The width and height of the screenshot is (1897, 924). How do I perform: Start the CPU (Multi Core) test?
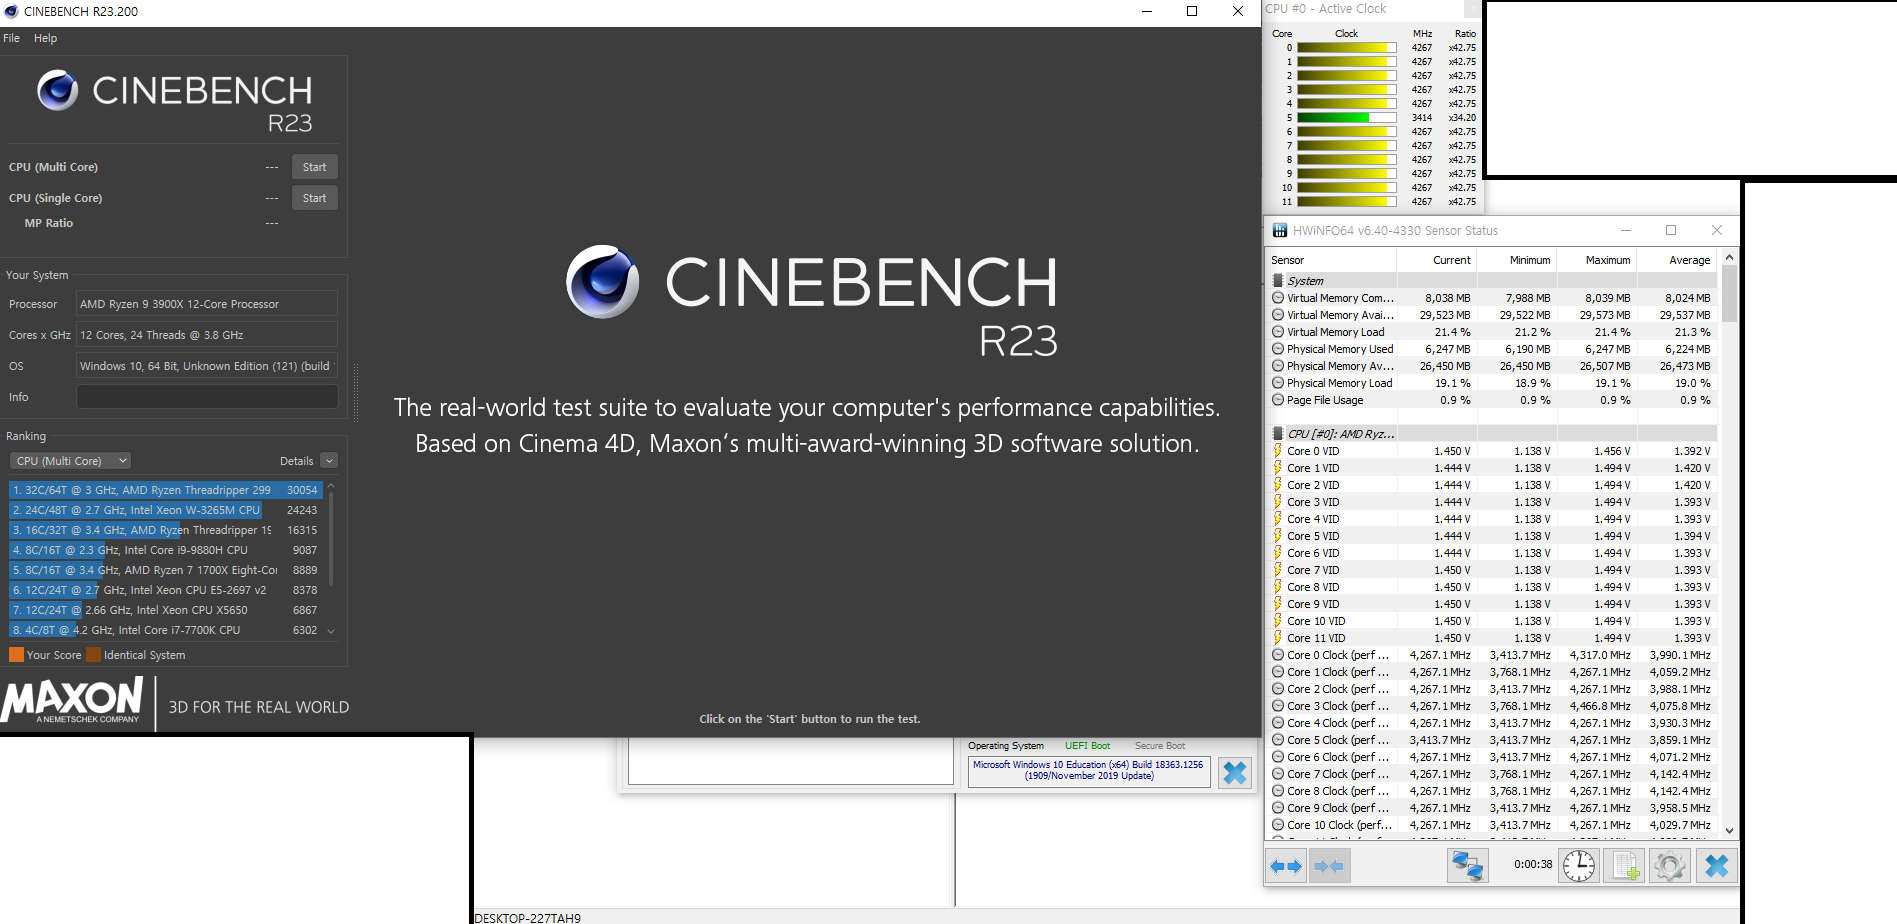(314, 167)
